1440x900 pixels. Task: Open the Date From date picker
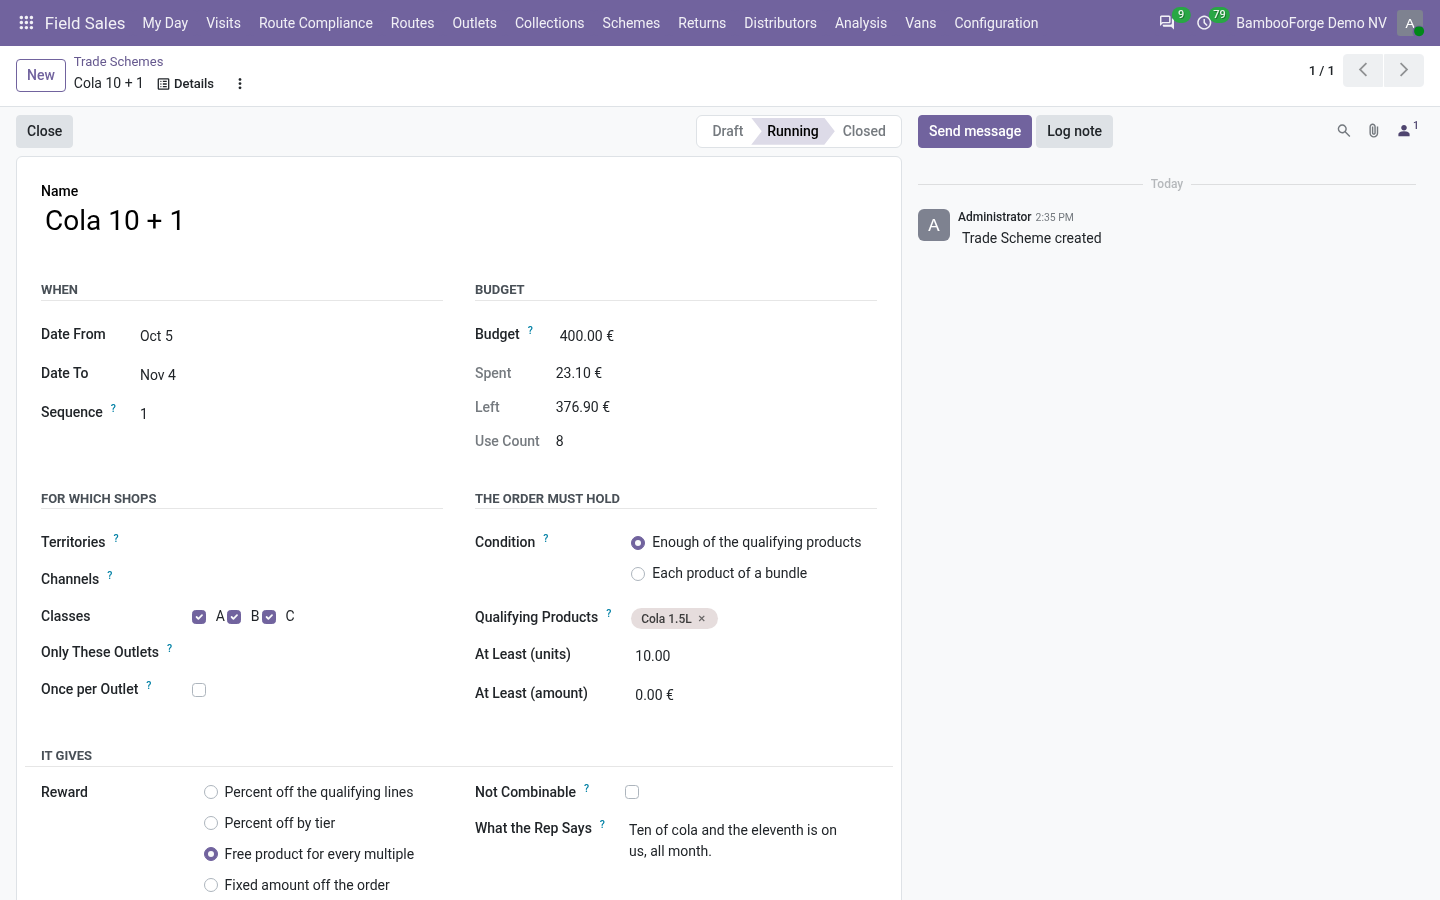click(289, 336)
